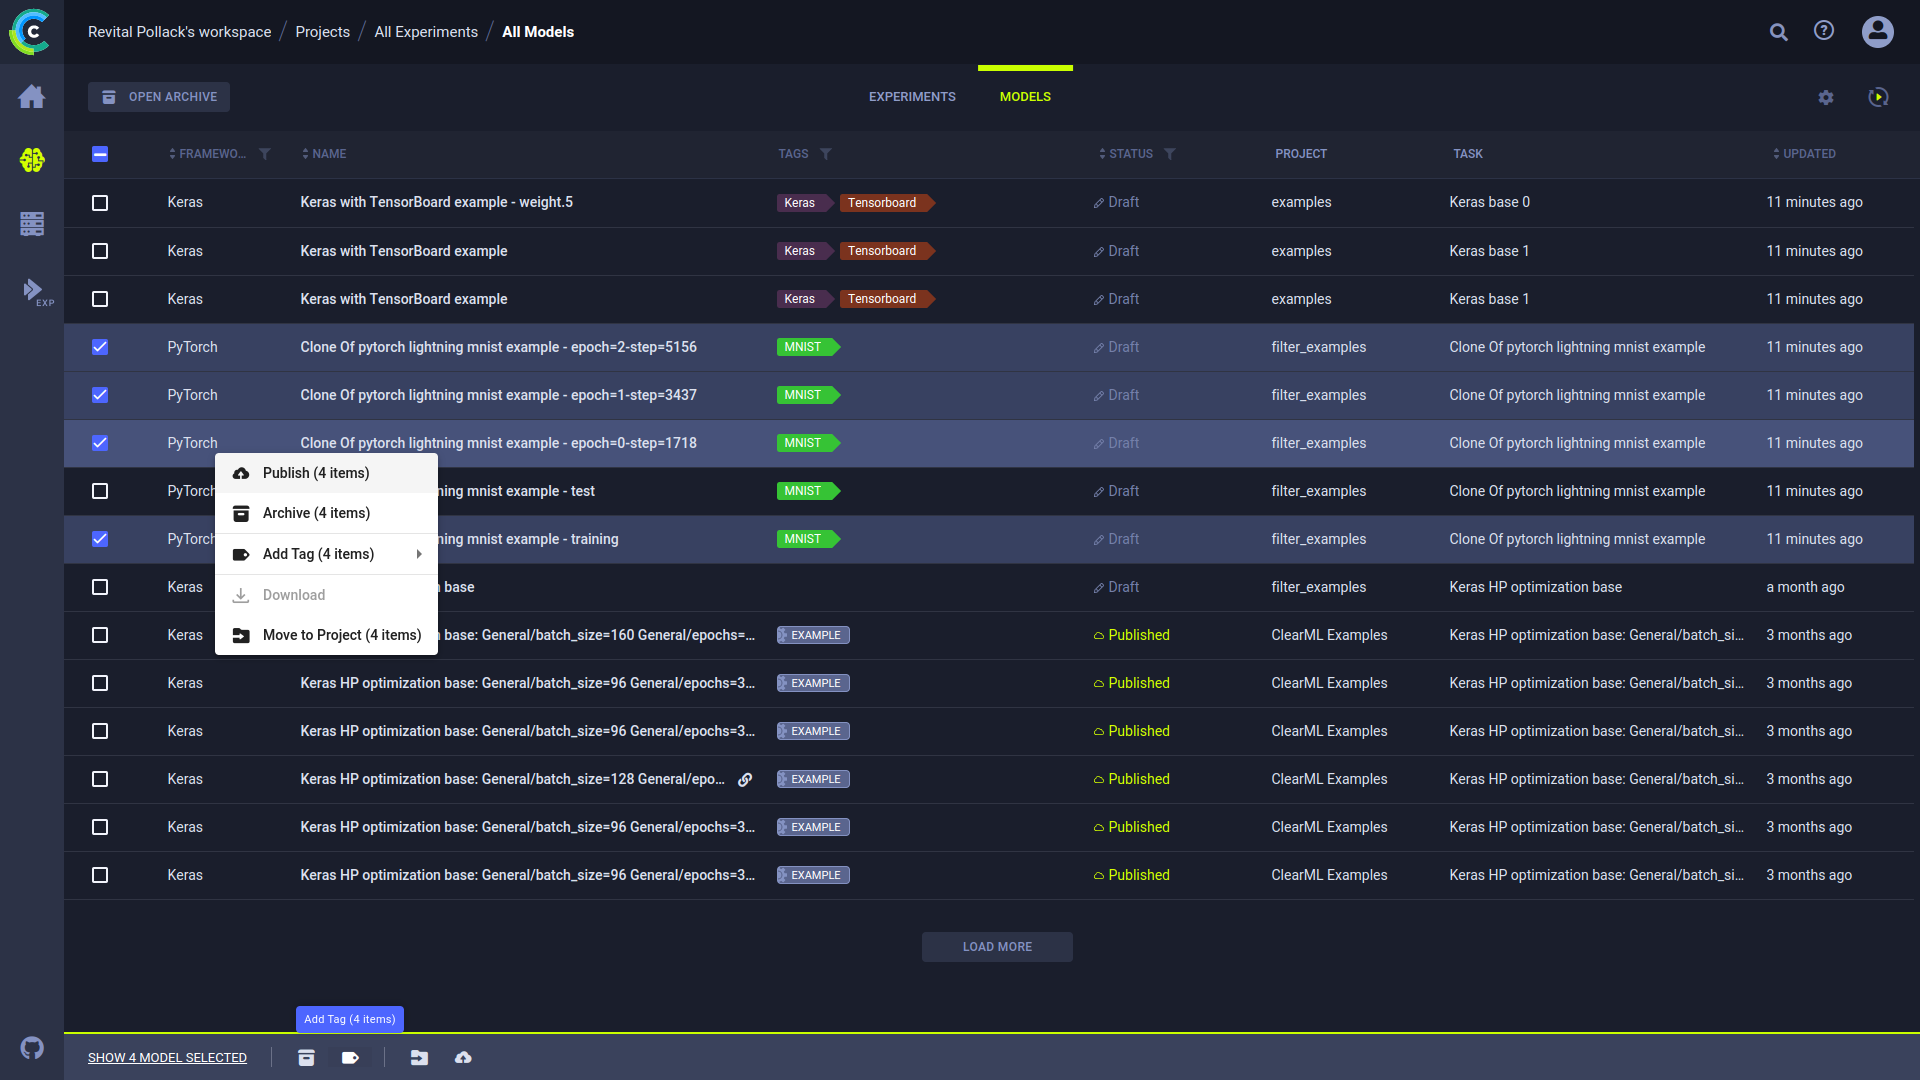Expand the Add Tag submenu arrow
This screenshot has width=1920, height=1080.
[419, 554]
